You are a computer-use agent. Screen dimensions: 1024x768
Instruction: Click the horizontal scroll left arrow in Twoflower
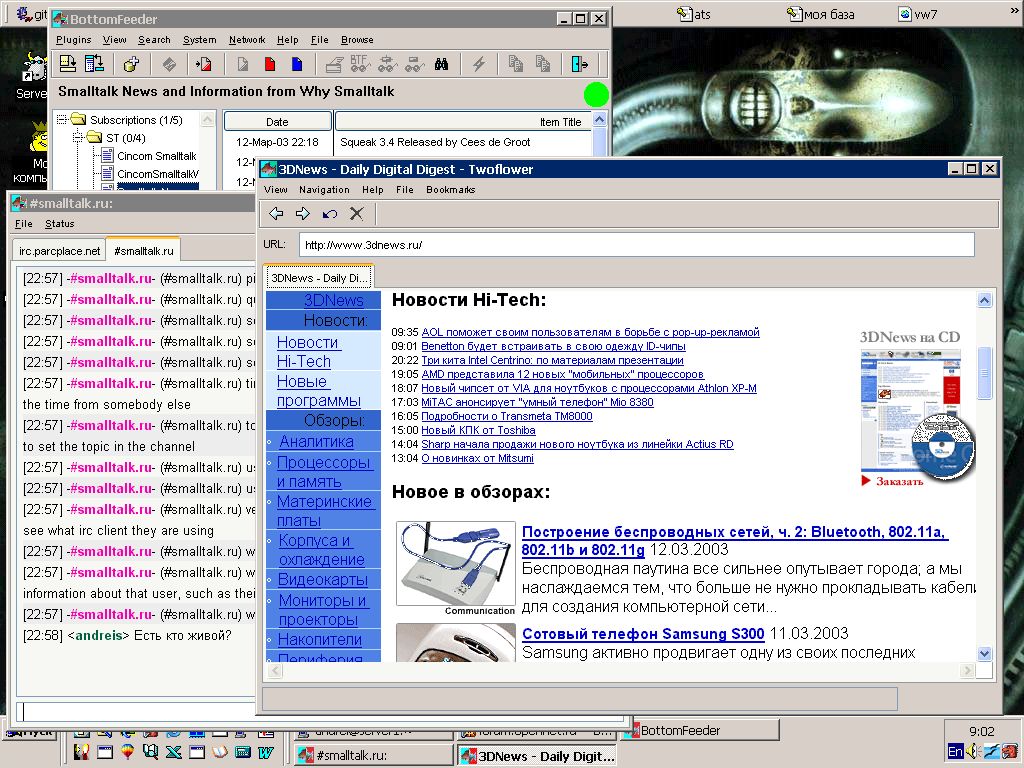(274, 671)
